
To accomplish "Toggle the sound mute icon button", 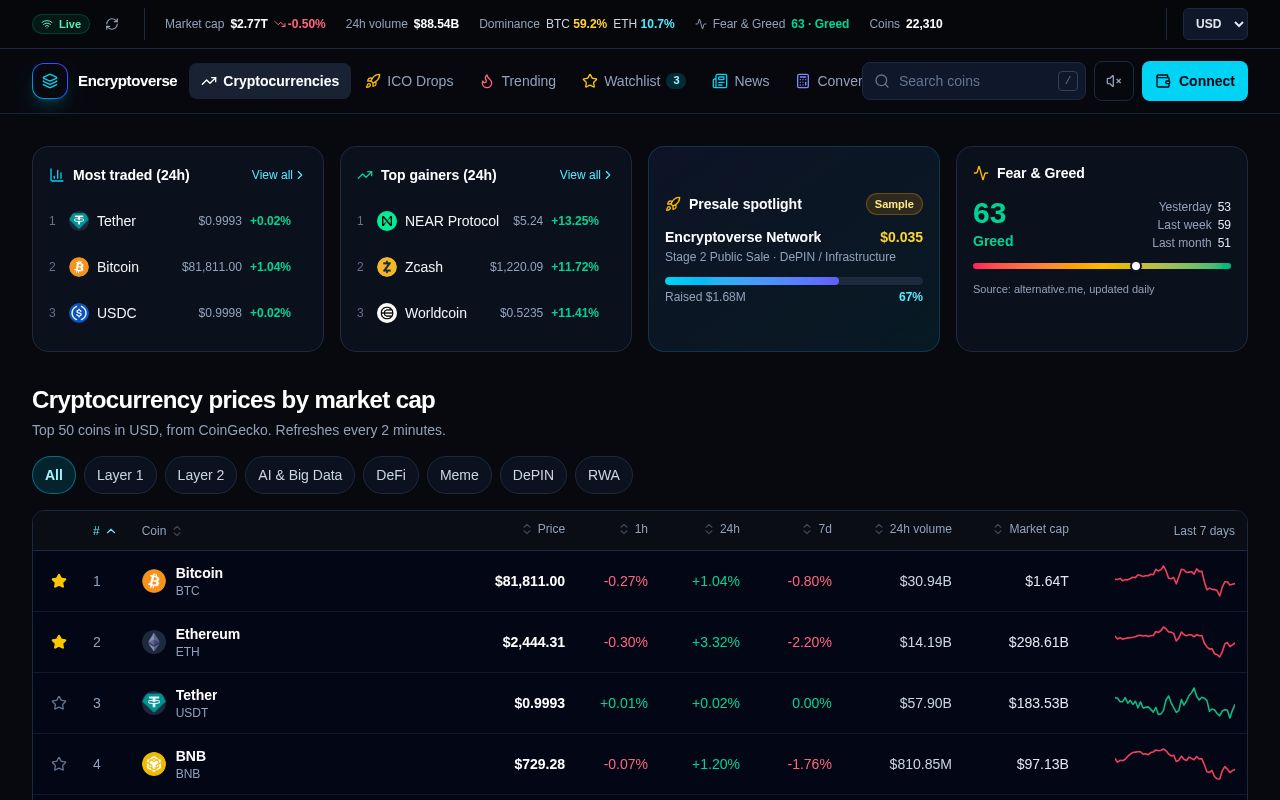I will pyautogui.click(x=1114, y=81).
